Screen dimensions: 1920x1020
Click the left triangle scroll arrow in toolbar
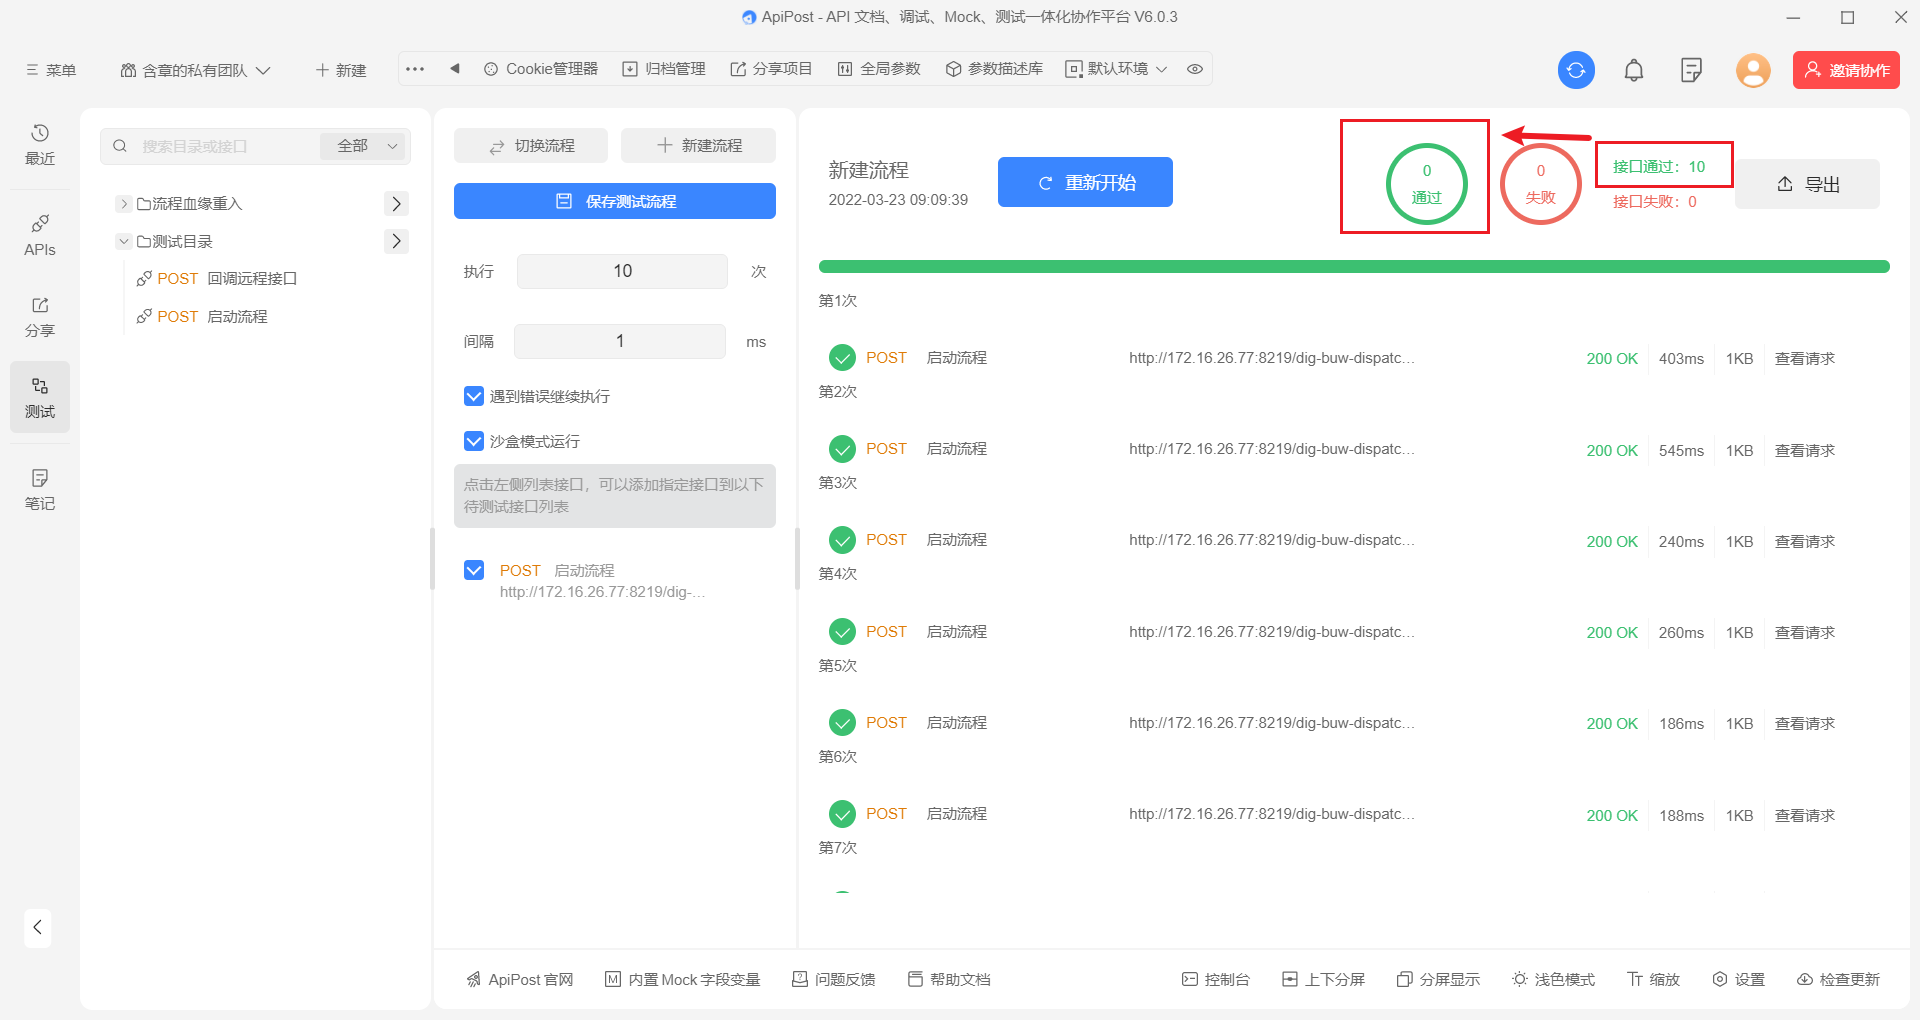(455, 69)
